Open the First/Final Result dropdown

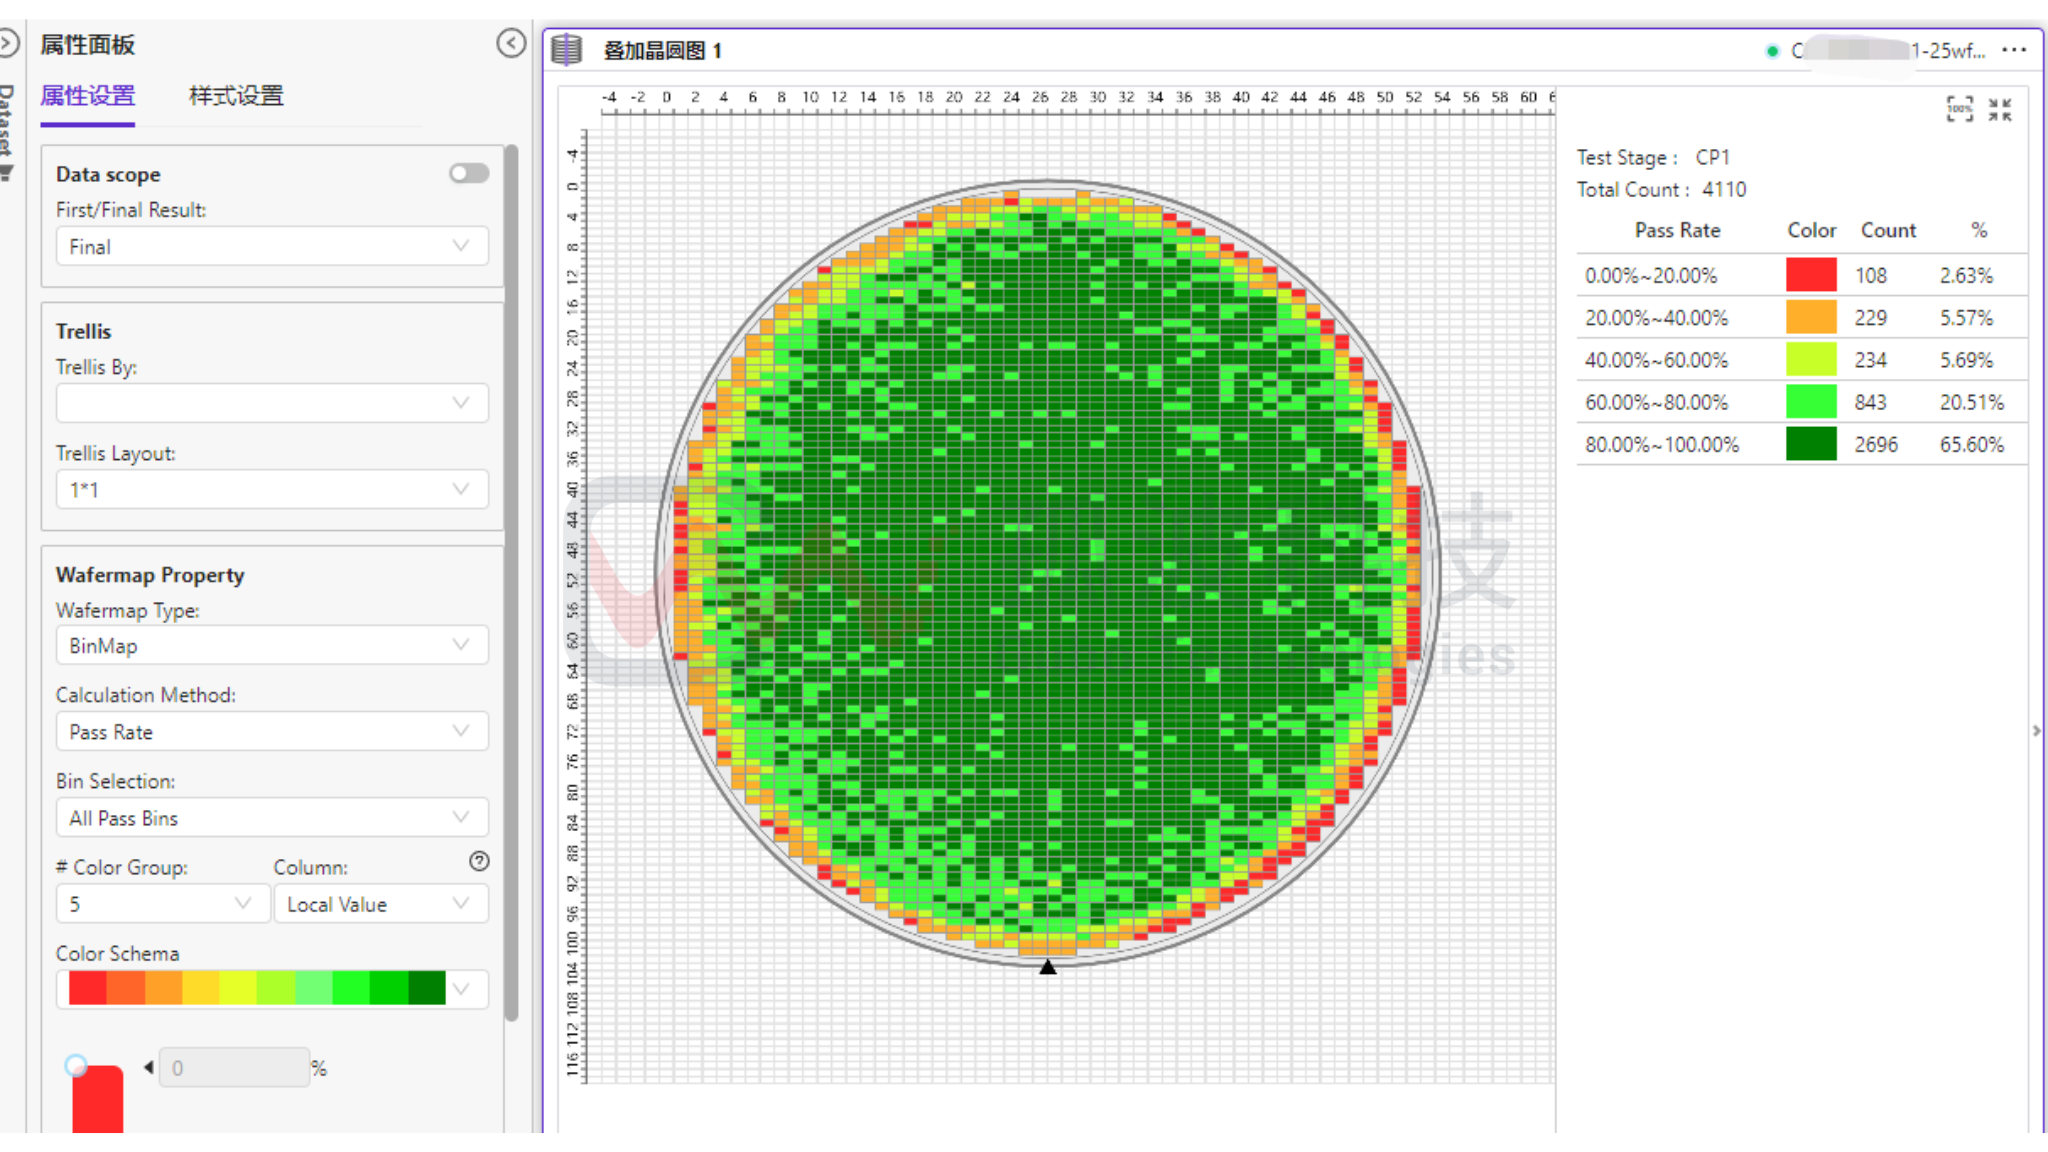point(271,246)
